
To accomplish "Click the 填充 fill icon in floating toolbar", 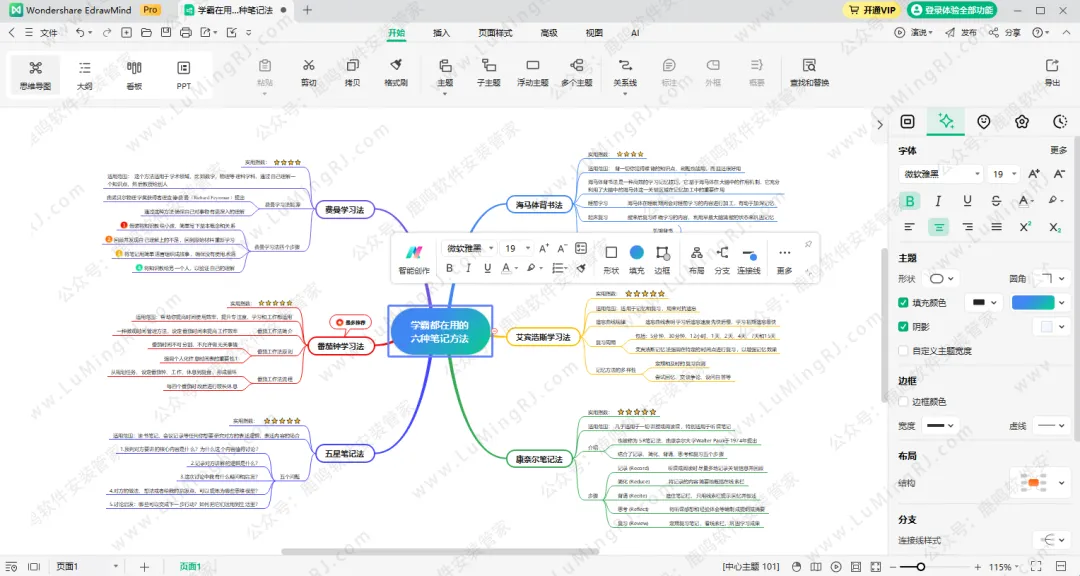I will [637, 257].
